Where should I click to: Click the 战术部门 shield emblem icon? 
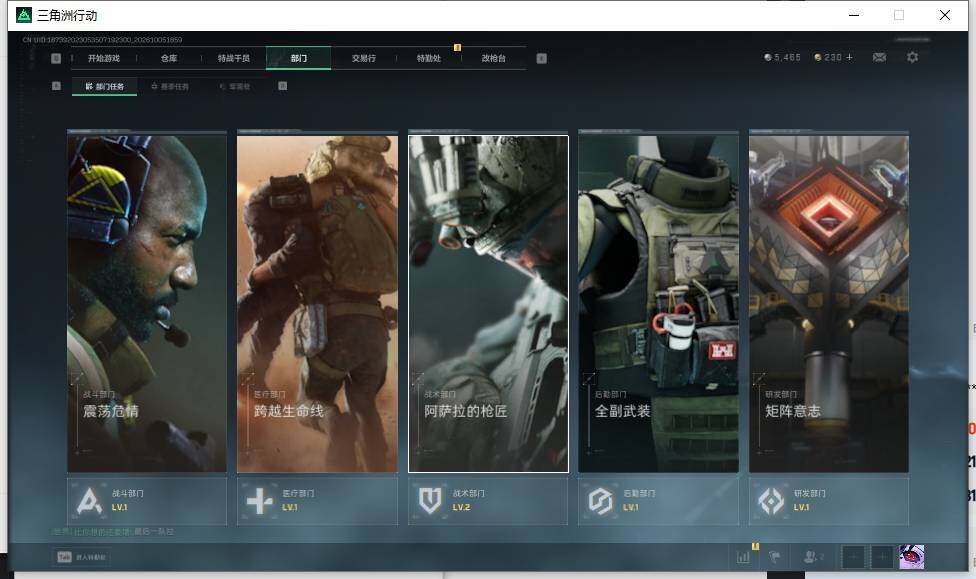coord(430,501)
